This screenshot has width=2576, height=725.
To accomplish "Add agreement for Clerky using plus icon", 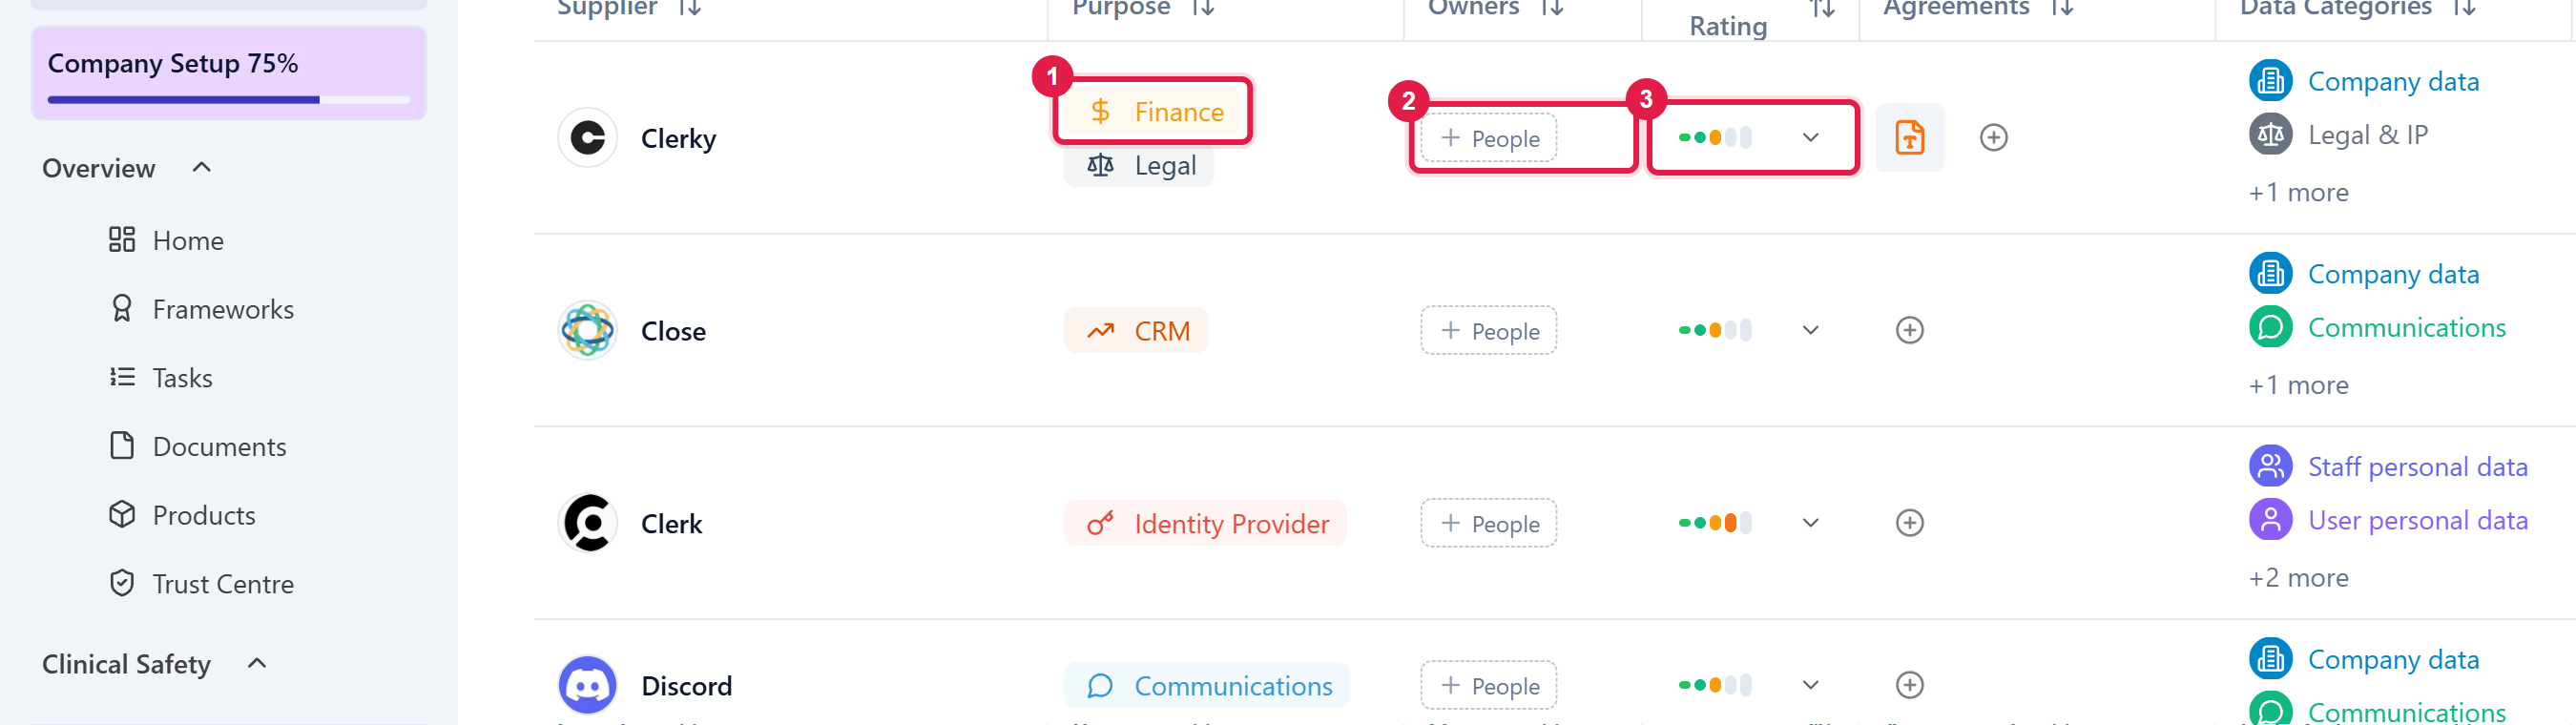I will pos(1993,137).
